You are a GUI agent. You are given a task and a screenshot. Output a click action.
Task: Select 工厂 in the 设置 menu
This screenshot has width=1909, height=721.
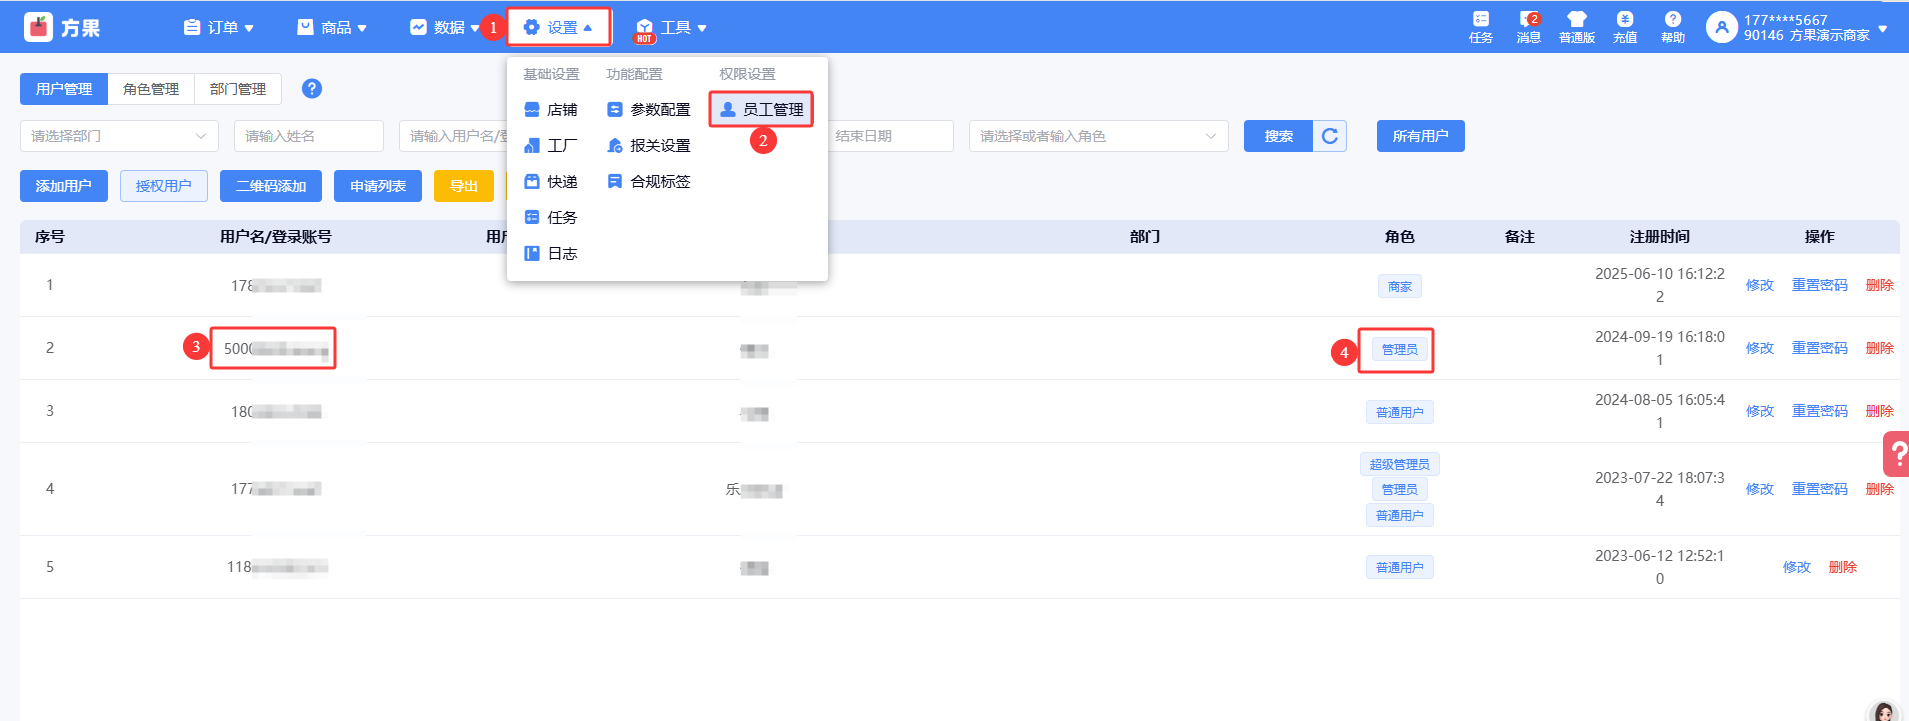551,146
